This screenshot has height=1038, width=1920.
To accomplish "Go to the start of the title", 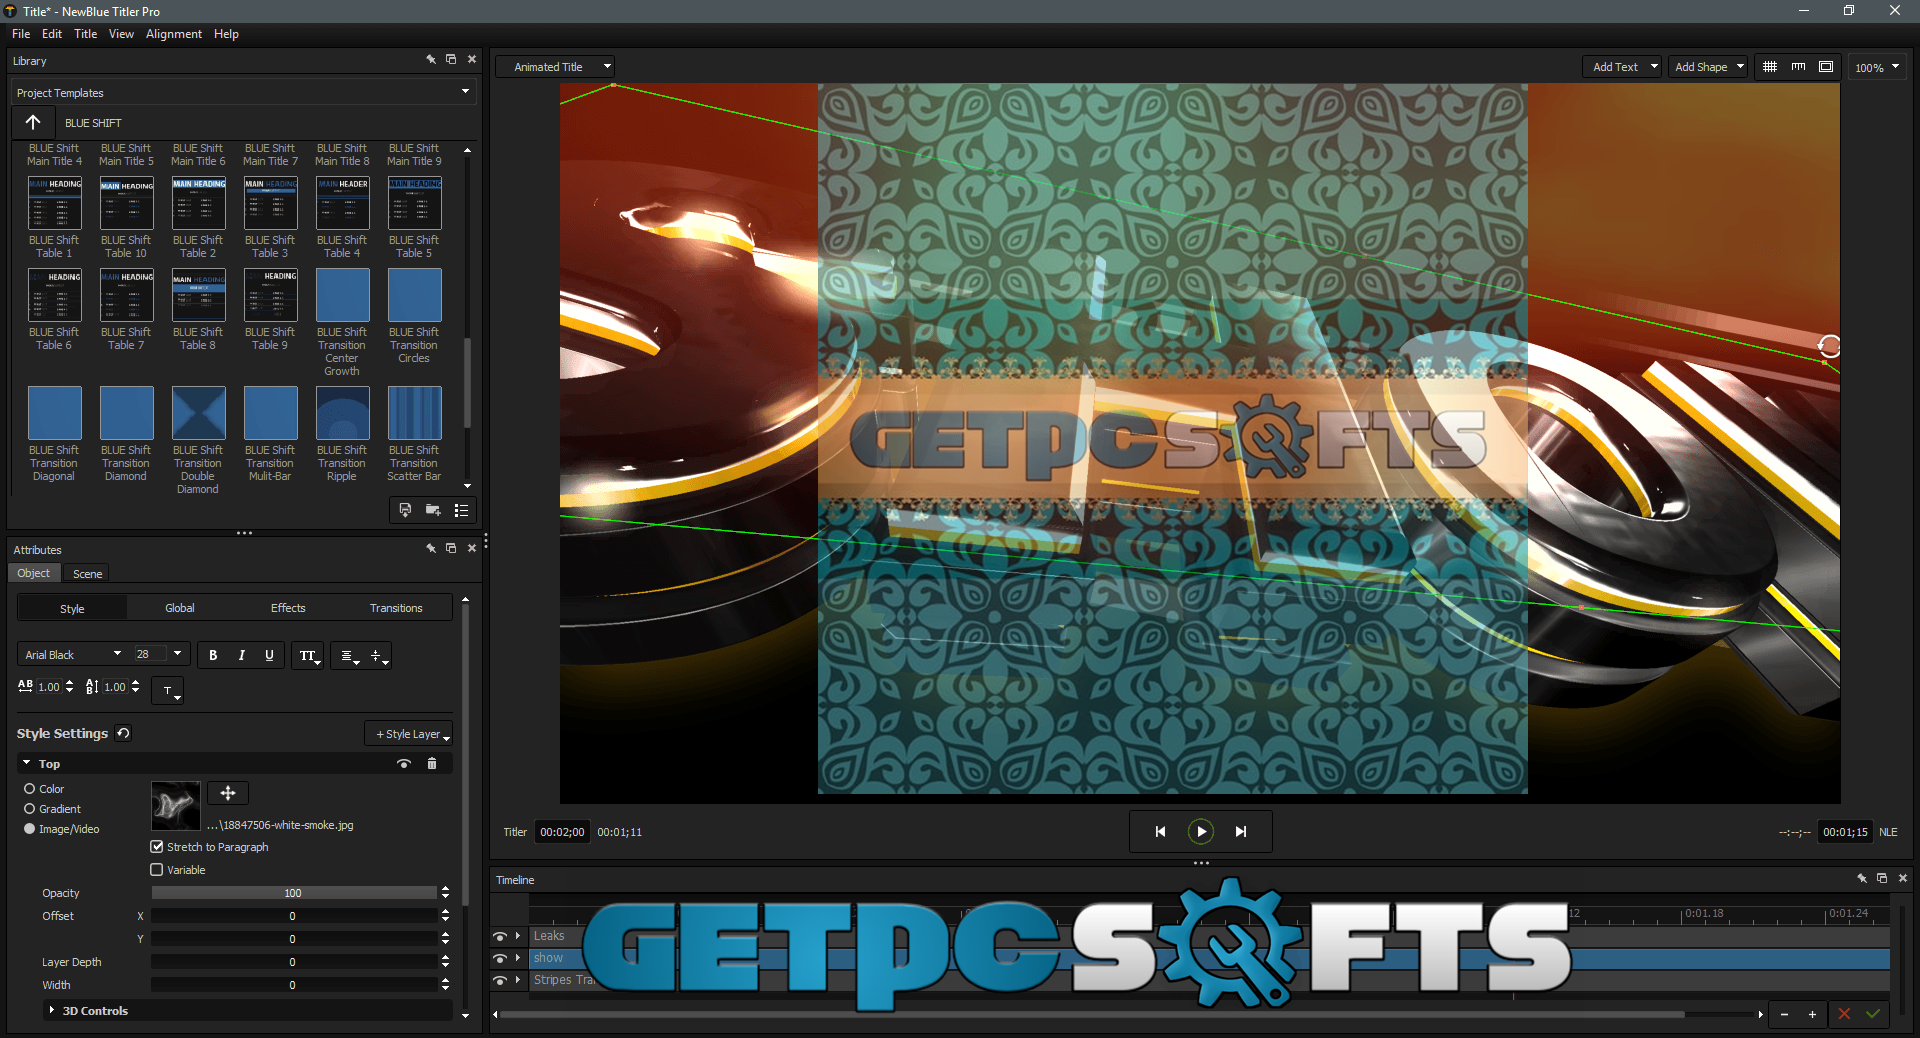I will [1160, 831].
